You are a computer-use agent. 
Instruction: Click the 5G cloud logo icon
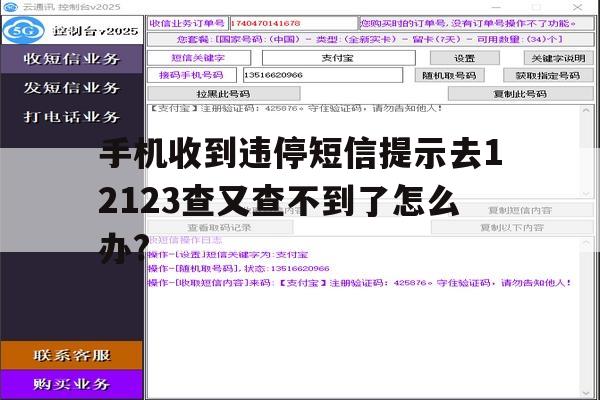point(23,30)
